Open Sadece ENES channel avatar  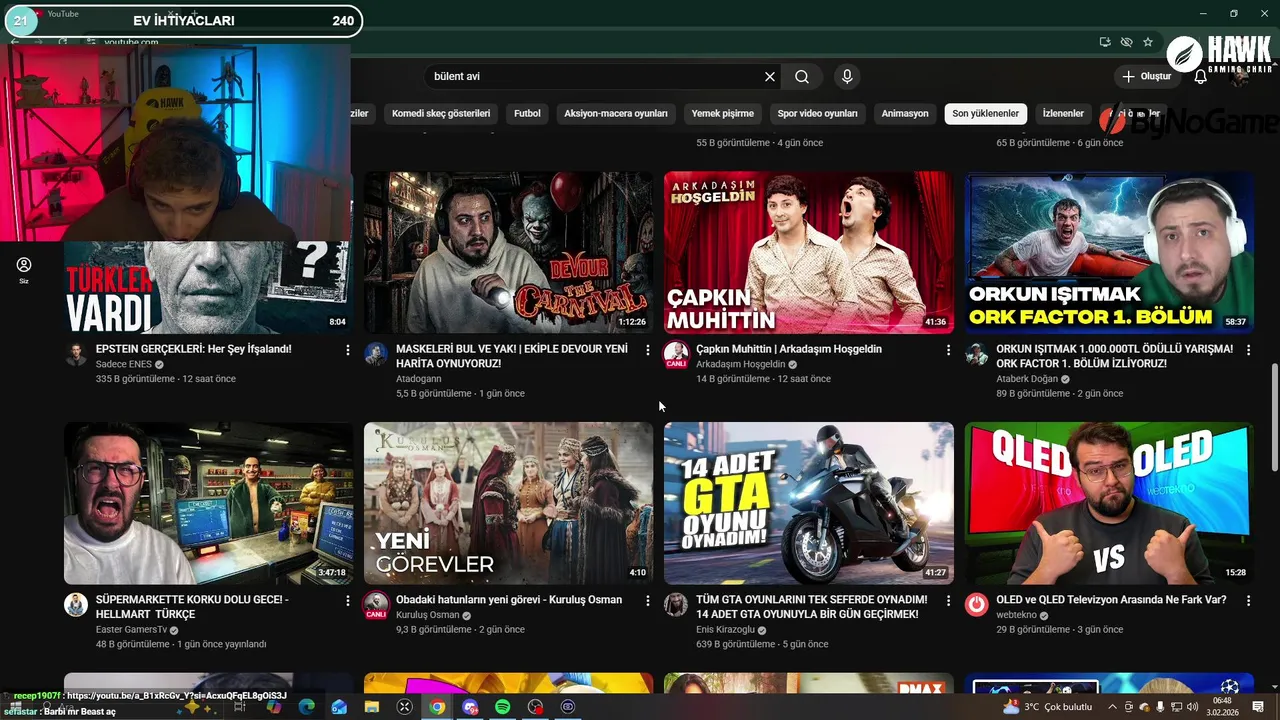[76, 354]
